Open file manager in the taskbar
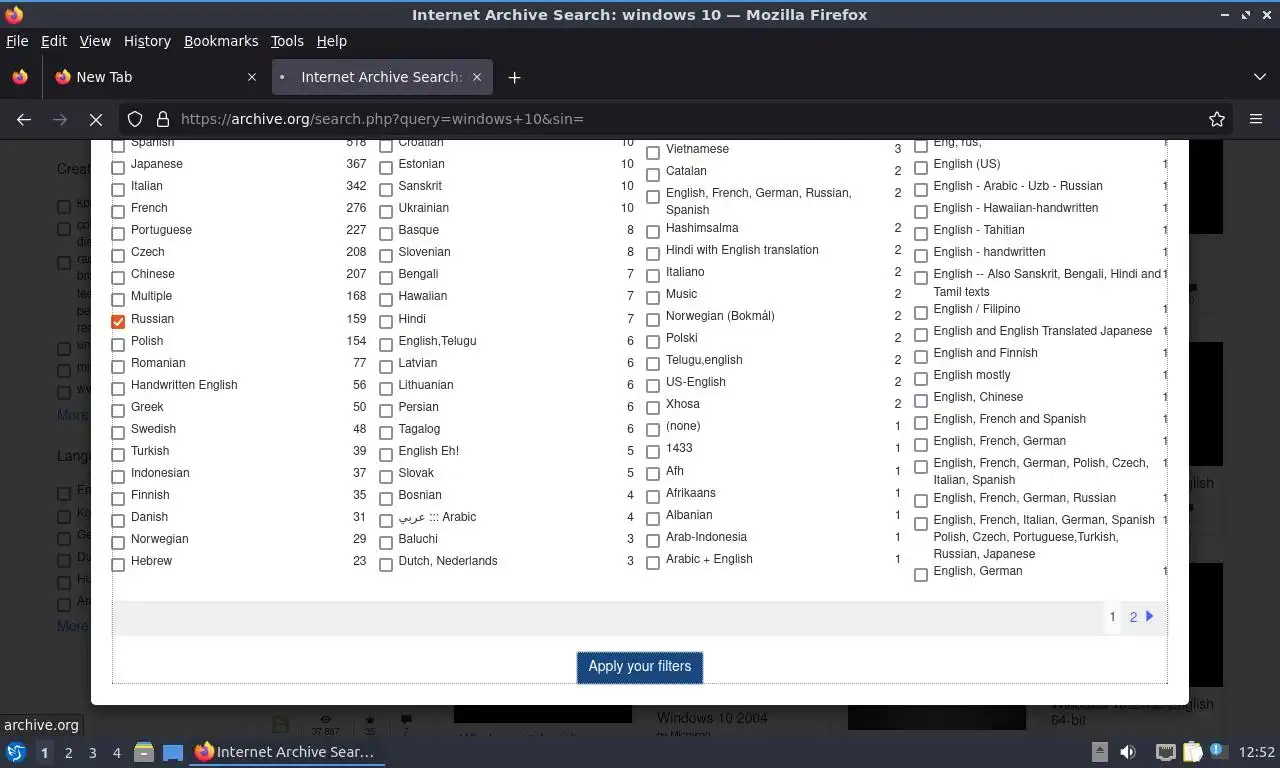The image size is (1280, 768). [x=144, y=752]
